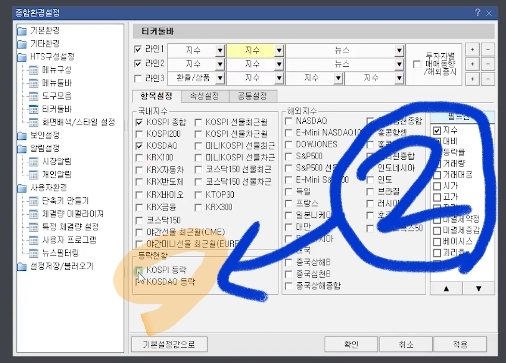Click the plus button on the 라인1 row
This screenshot has height=363, width=506.
click(472, 50)
